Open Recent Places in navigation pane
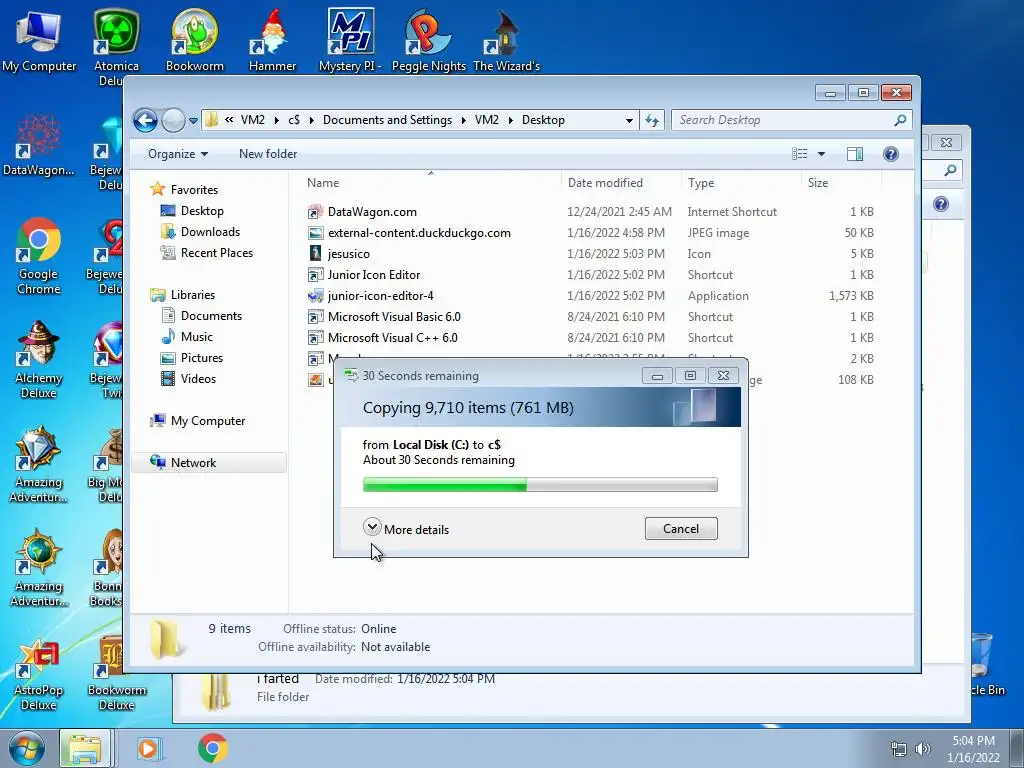The height and width of the screenshot is (768, 1024). (206, 253)
